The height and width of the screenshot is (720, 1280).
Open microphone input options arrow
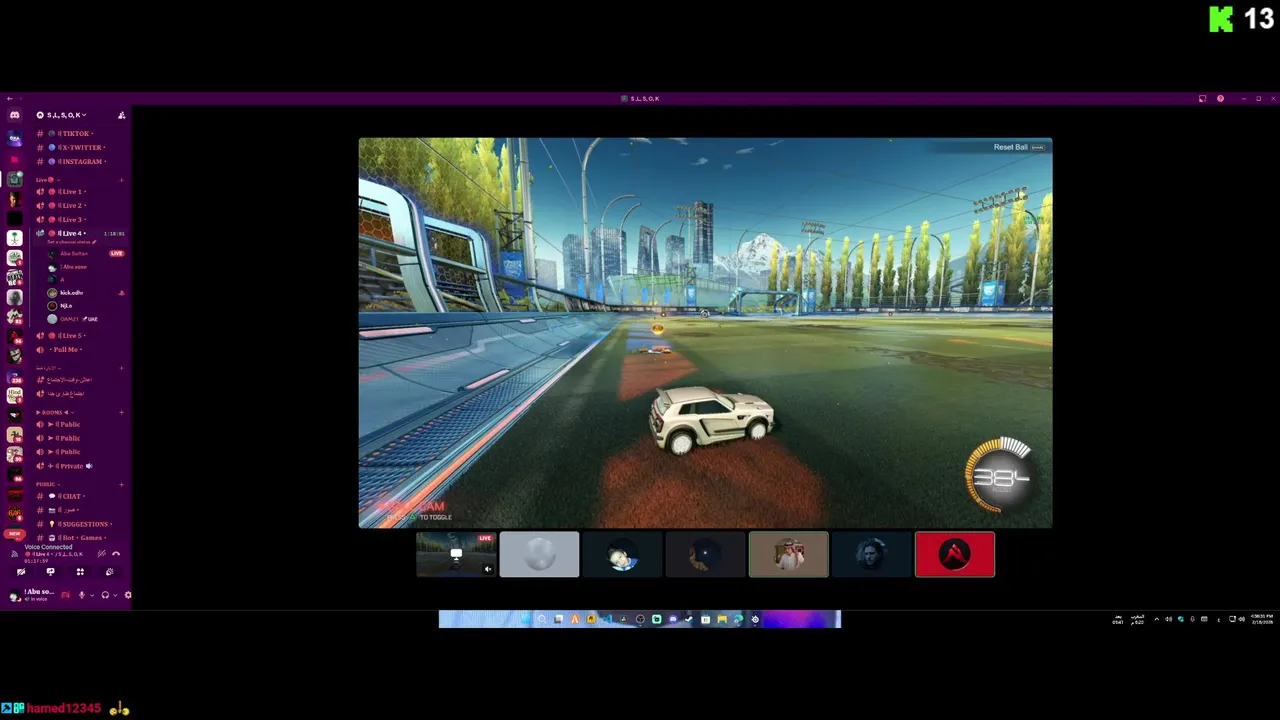tap(92, 595)
